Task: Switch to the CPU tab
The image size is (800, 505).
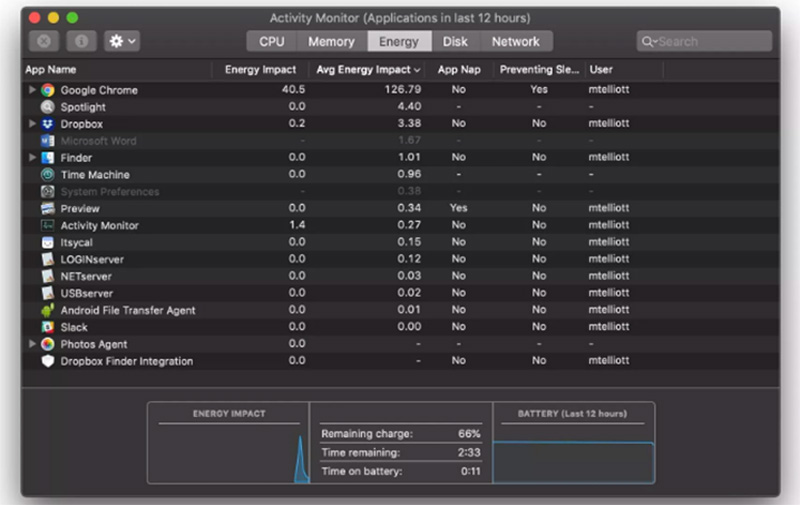Action: coord(272,42)
